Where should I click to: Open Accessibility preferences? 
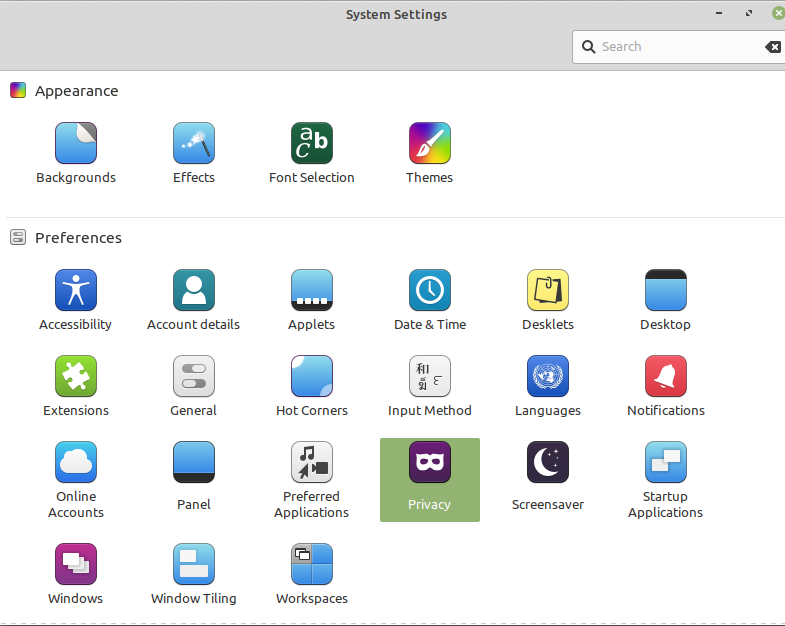(76, 291)
